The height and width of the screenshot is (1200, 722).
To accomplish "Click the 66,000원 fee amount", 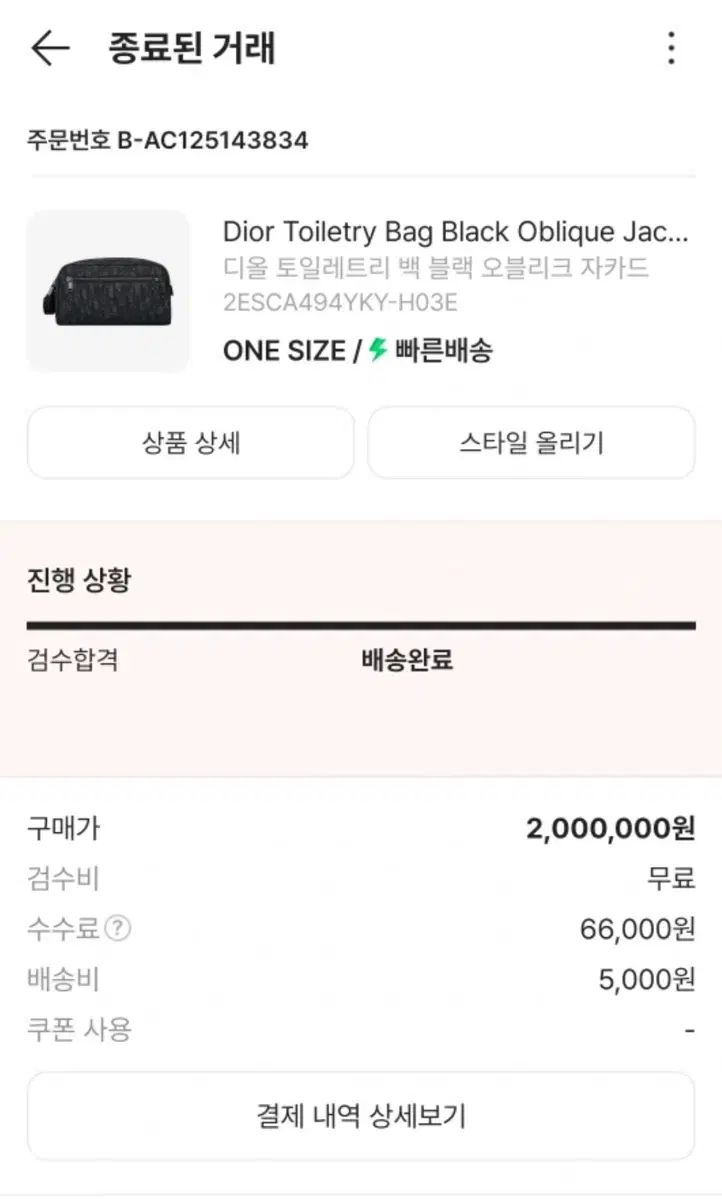I will point(637,929).
